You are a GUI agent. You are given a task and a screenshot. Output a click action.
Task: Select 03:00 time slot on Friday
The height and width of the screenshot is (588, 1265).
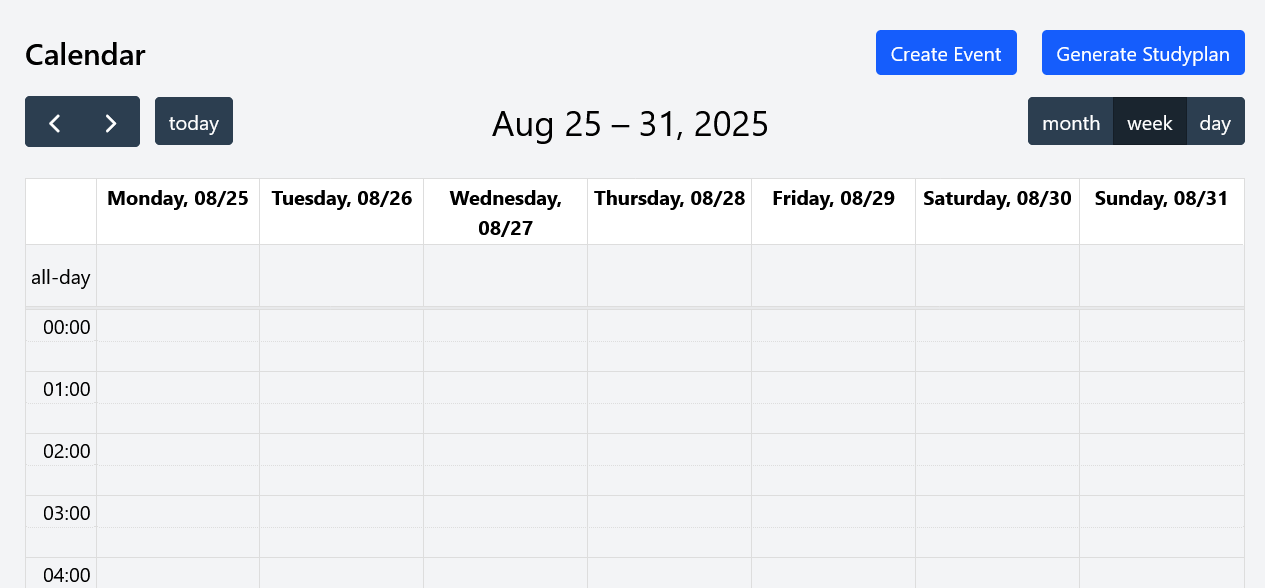click(834, 511)
